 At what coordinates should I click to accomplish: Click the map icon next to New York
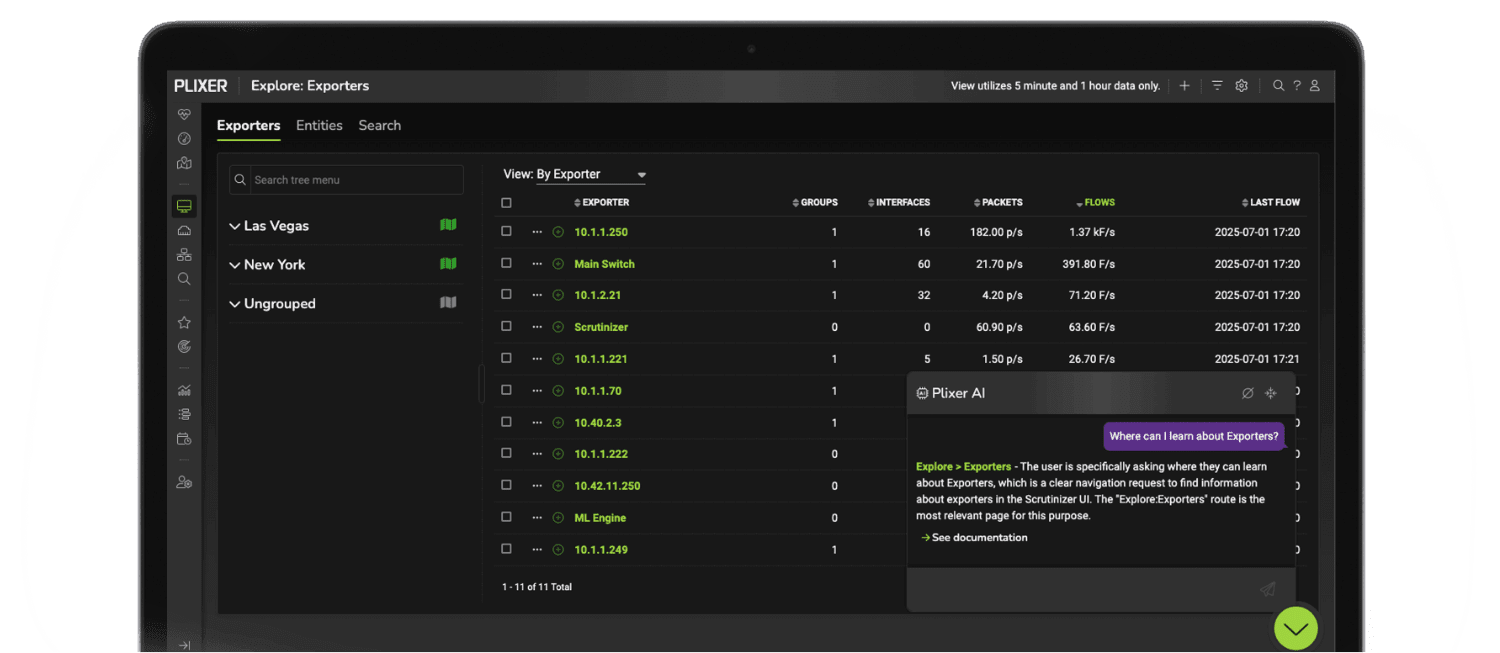448,264
